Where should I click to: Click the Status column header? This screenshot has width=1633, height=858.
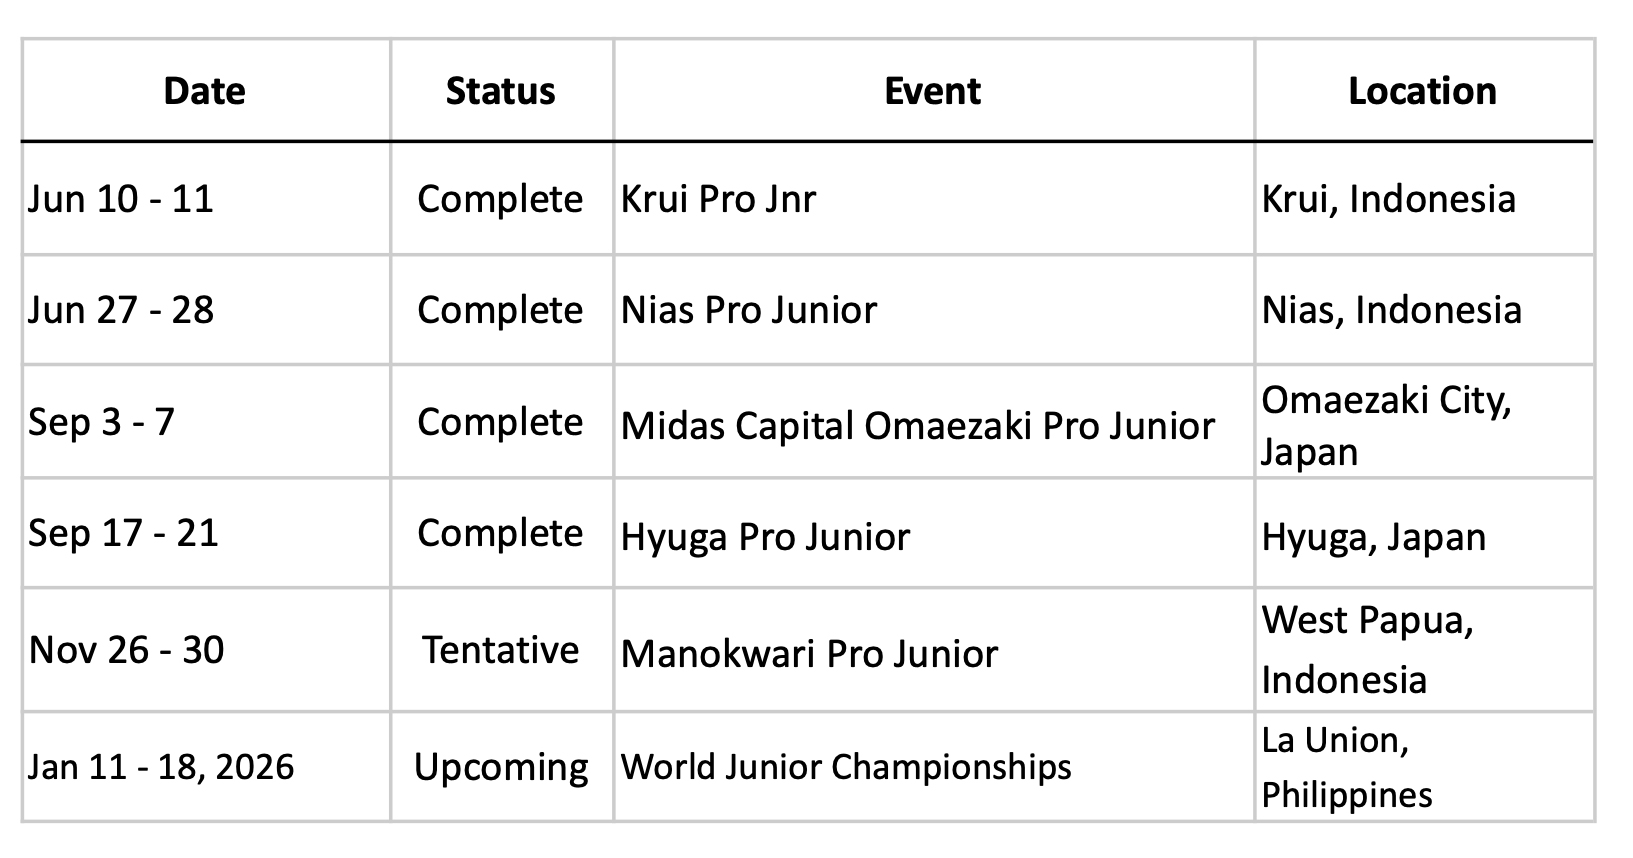pos(500,91)
